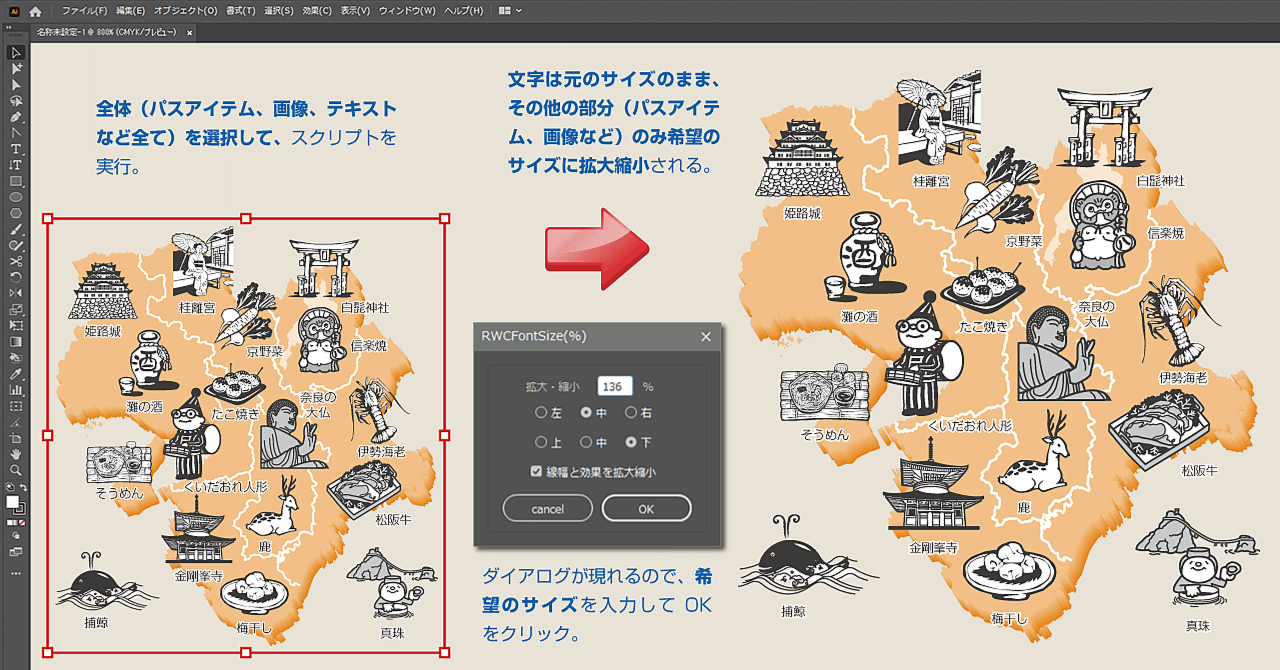1280x670 pixels.
Task: Click cancel in the RWCFontSize dialog
Action: click(x=547, y=508)
